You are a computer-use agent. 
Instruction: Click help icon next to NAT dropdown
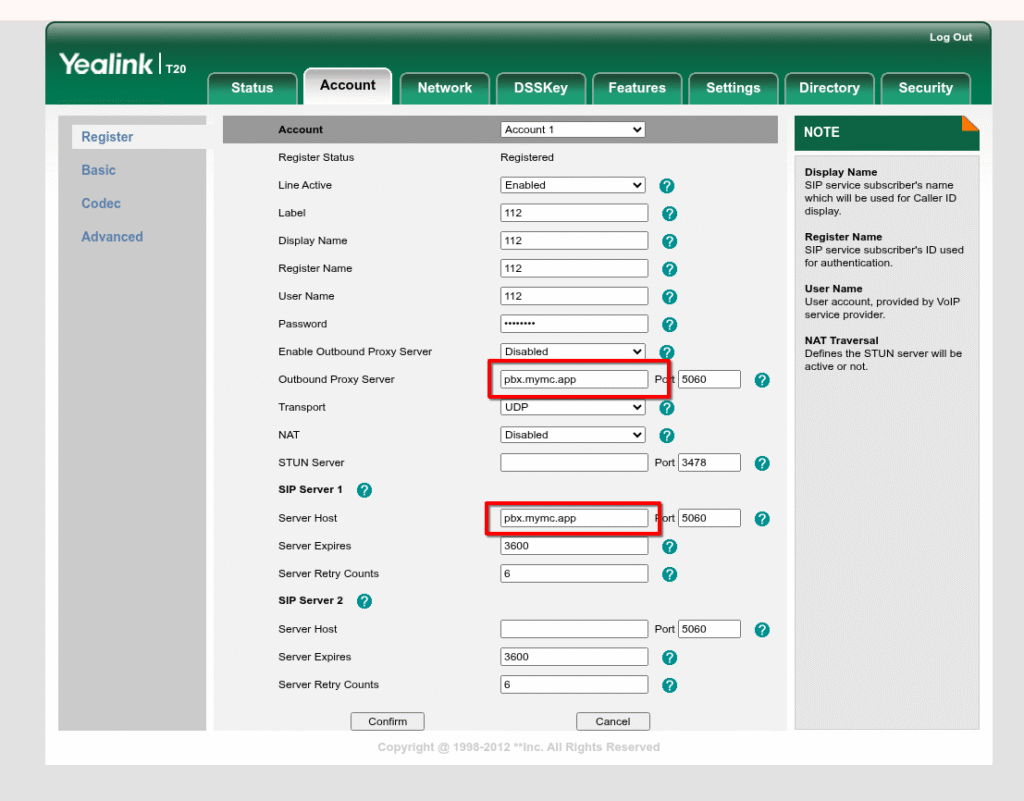(x=667, y=436)
